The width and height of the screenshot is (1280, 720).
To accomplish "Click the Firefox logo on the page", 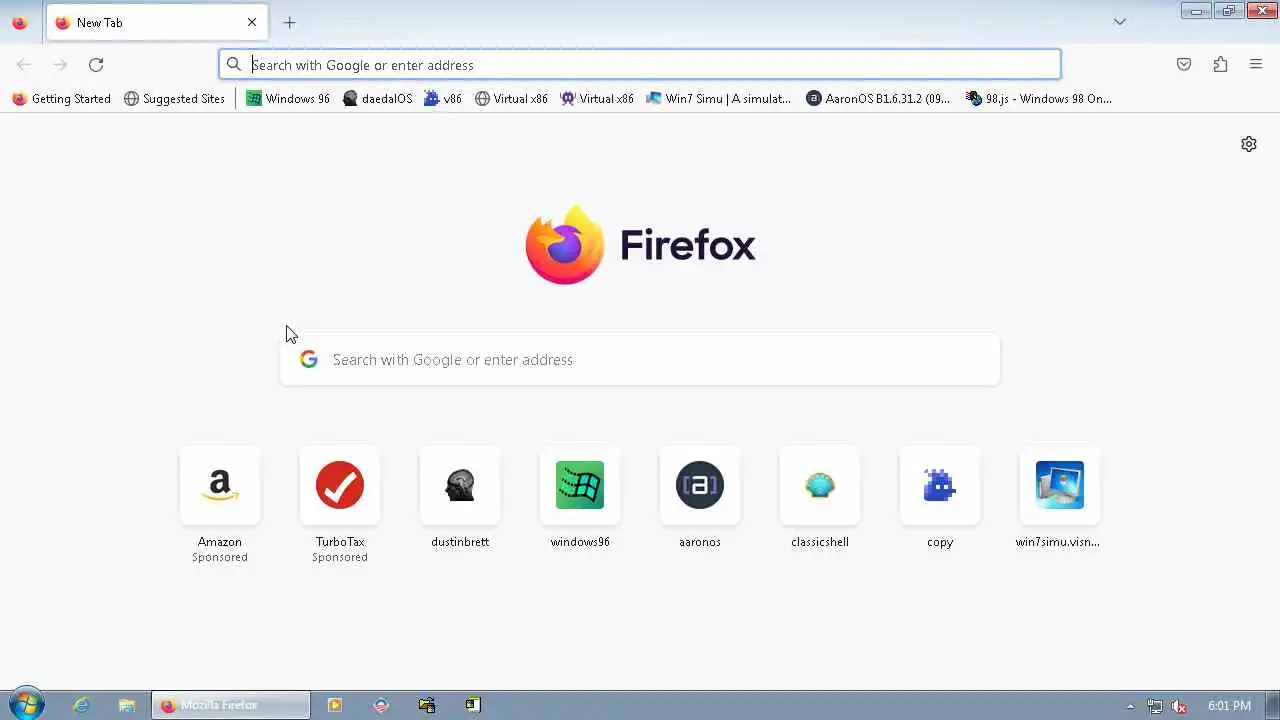I will 640,245.
